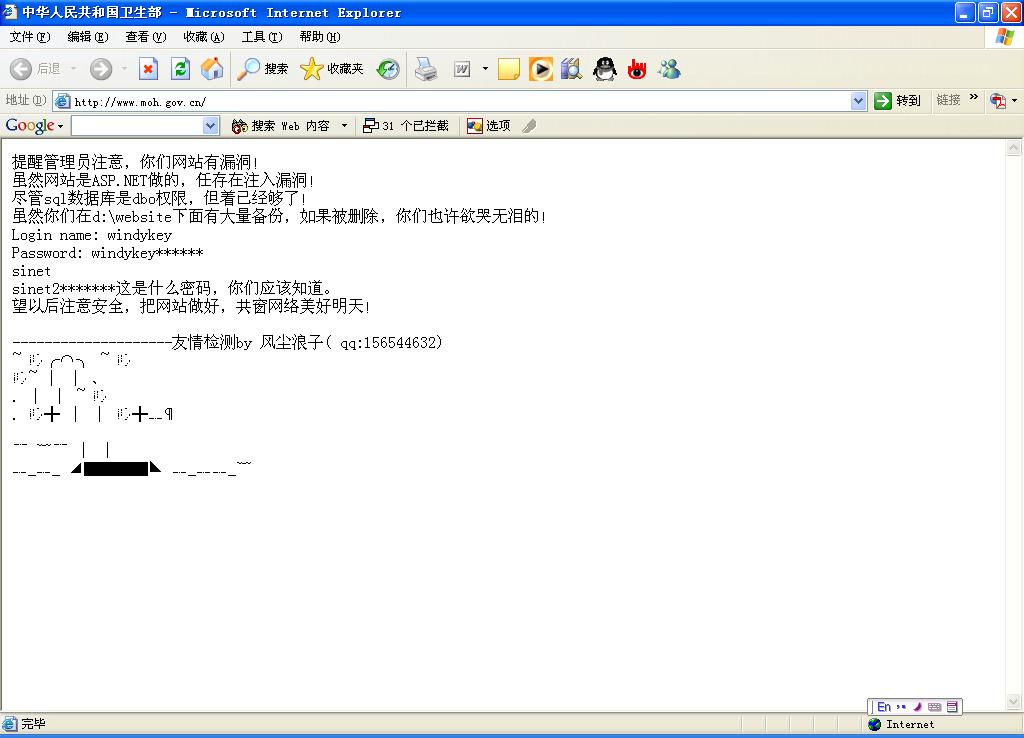Toggle the Google highlighter pen
The image size is (1024, 738).
(530, 126)
